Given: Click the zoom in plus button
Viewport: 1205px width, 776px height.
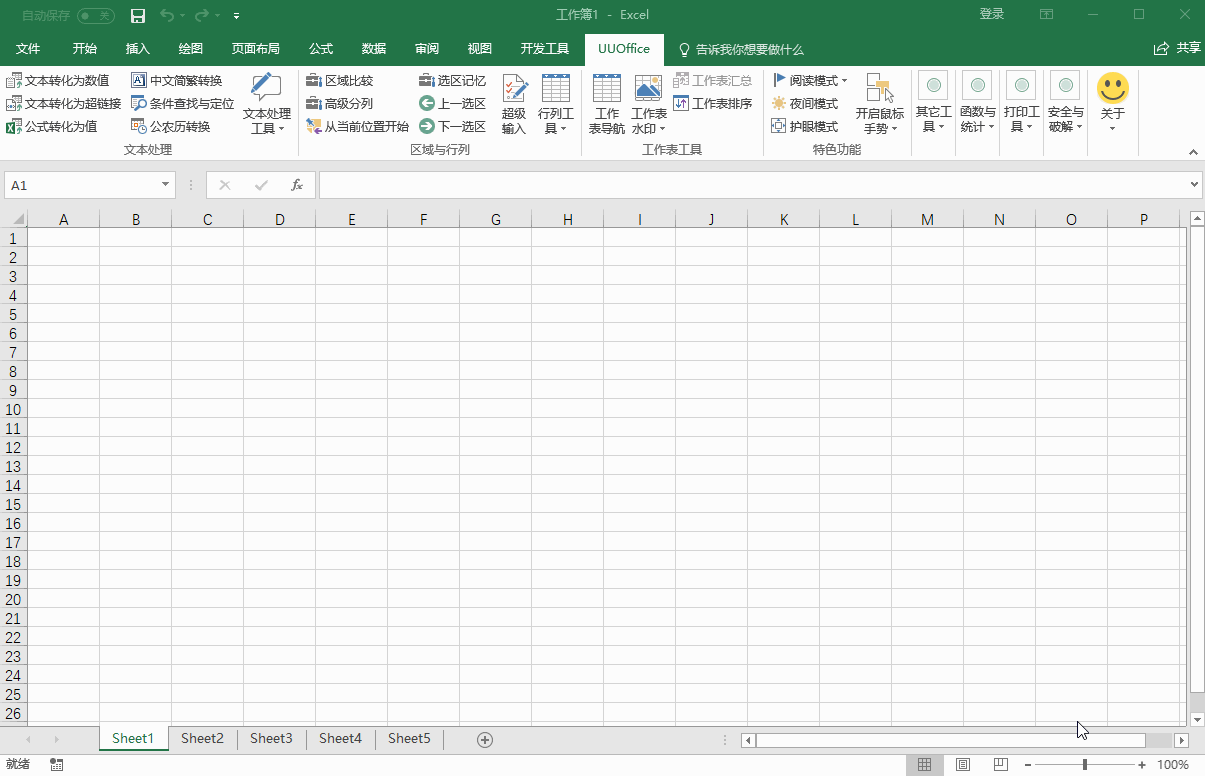Looking at the screenshot, I should point(1142,765).
